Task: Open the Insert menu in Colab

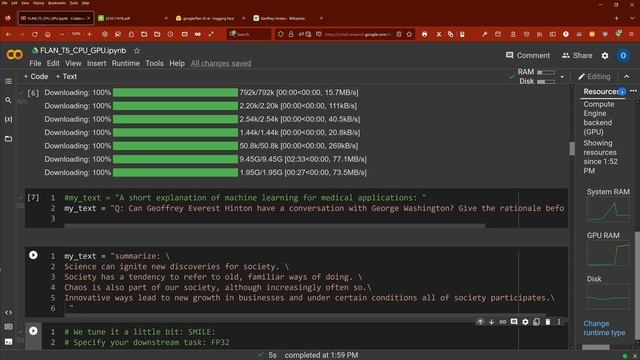Action: pos(96,63)
